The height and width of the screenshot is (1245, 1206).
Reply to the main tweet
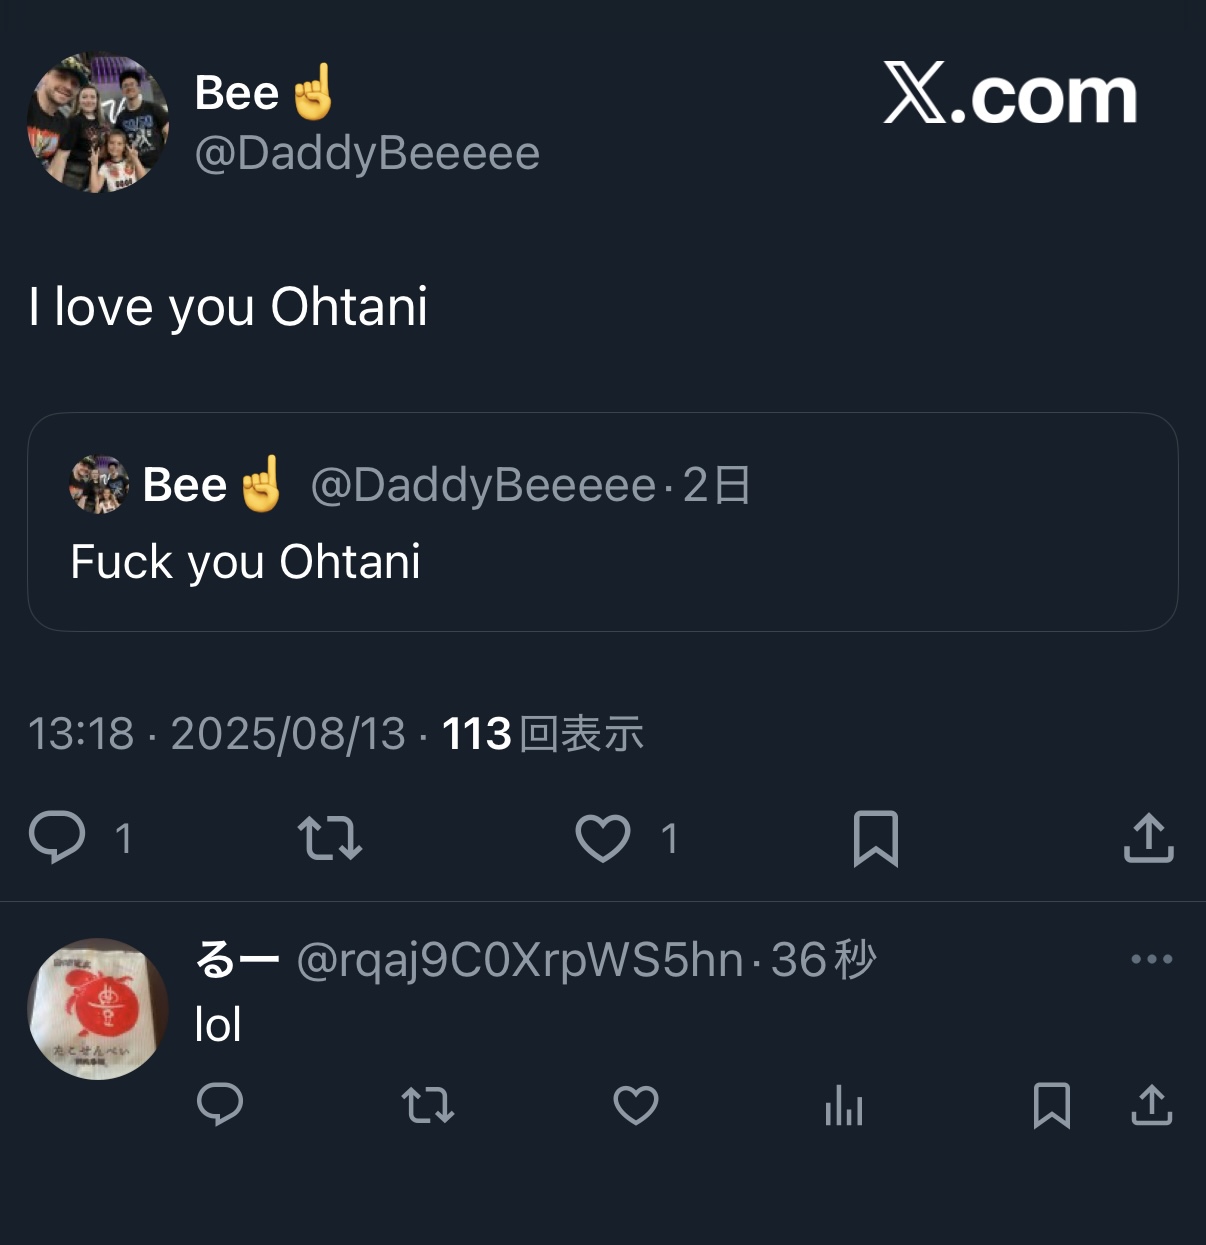point(58,838)
